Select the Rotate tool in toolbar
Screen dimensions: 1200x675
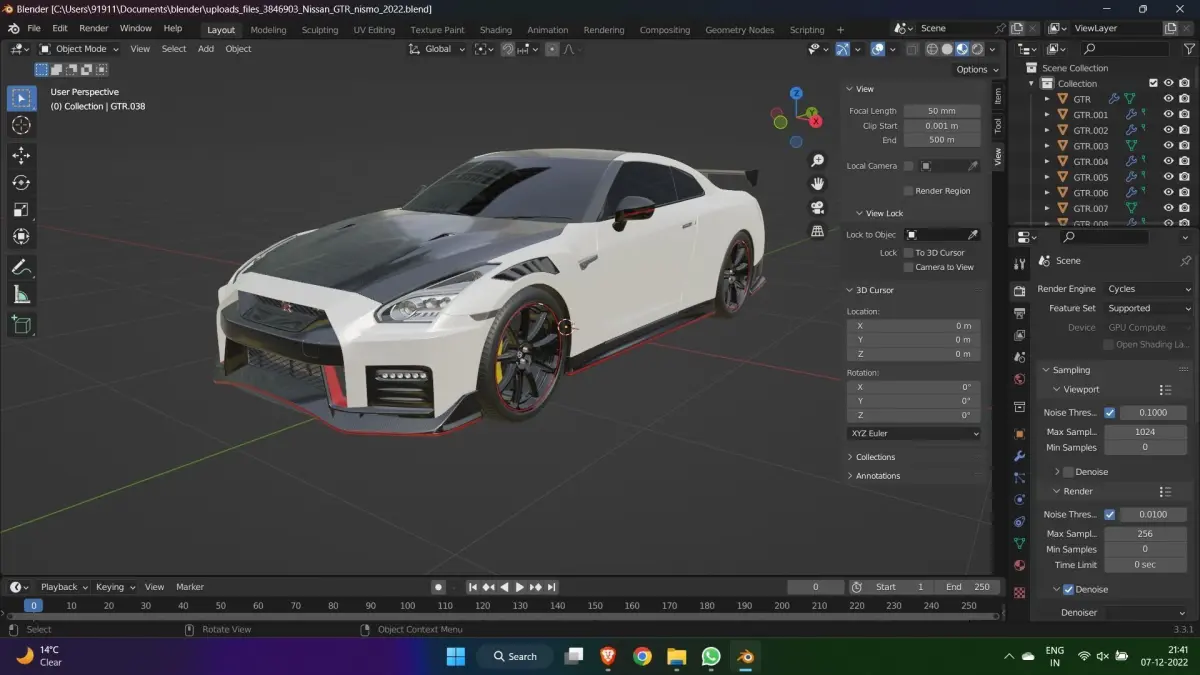tap(22, 182)
